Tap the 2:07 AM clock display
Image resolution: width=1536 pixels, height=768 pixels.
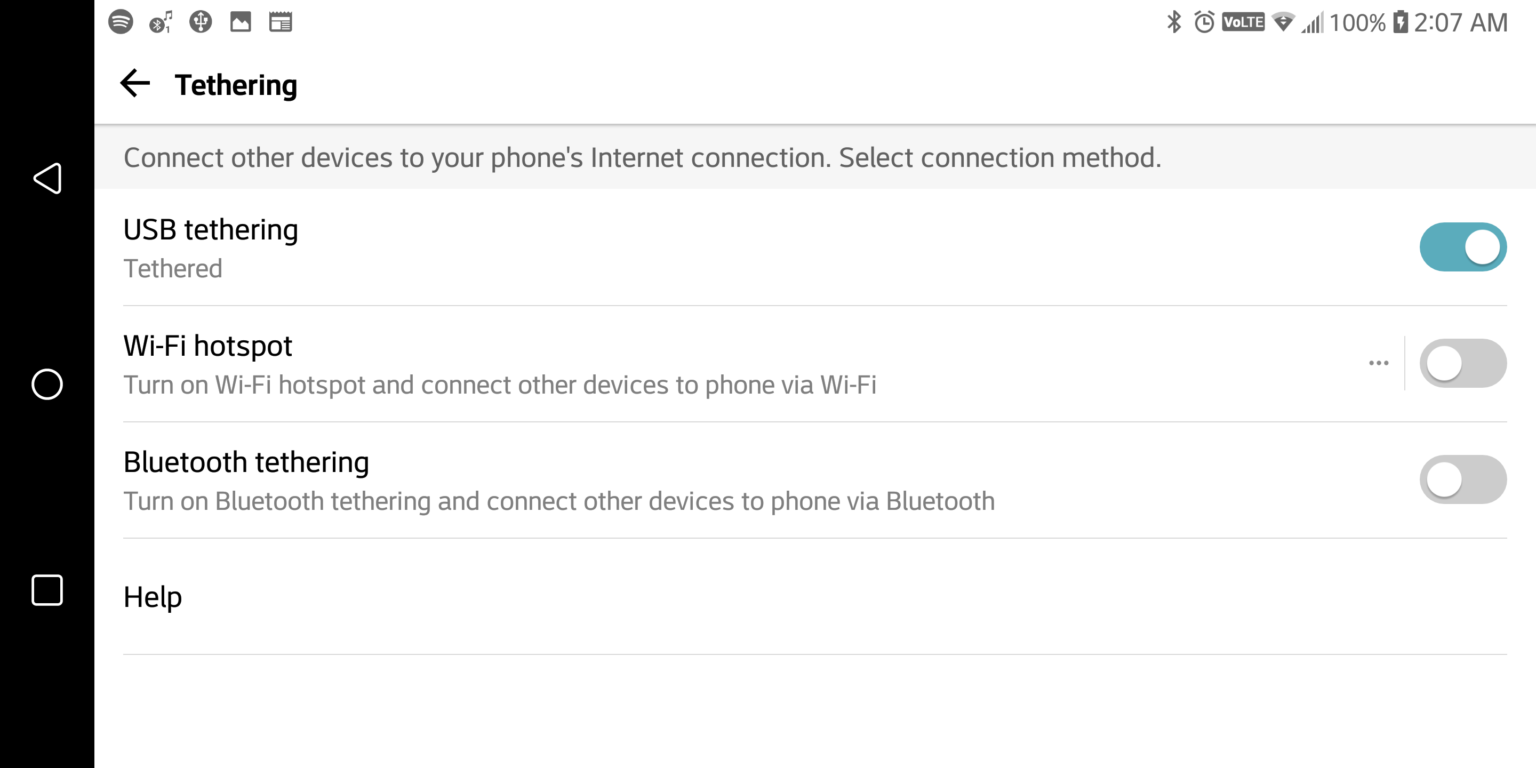1462,21
